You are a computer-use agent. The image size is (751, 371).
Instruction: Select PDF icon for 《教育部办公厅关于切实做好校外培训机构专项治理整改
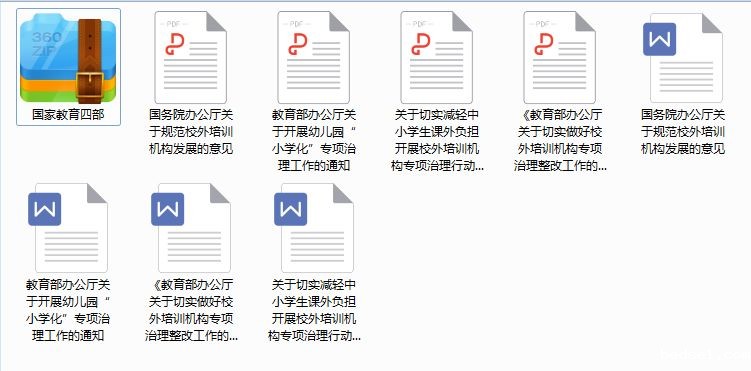coord(560,57)
